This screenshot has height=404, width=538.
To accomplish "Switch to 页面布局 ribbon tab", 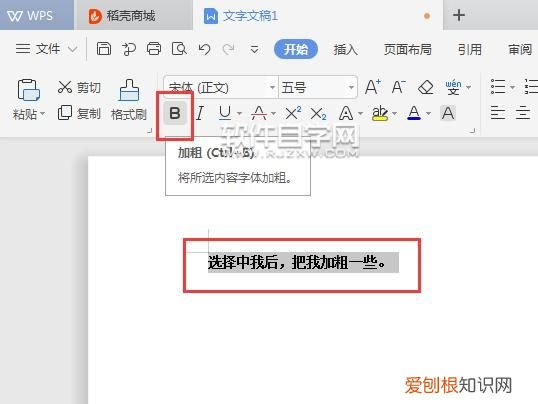I will [x=407, y=49].
